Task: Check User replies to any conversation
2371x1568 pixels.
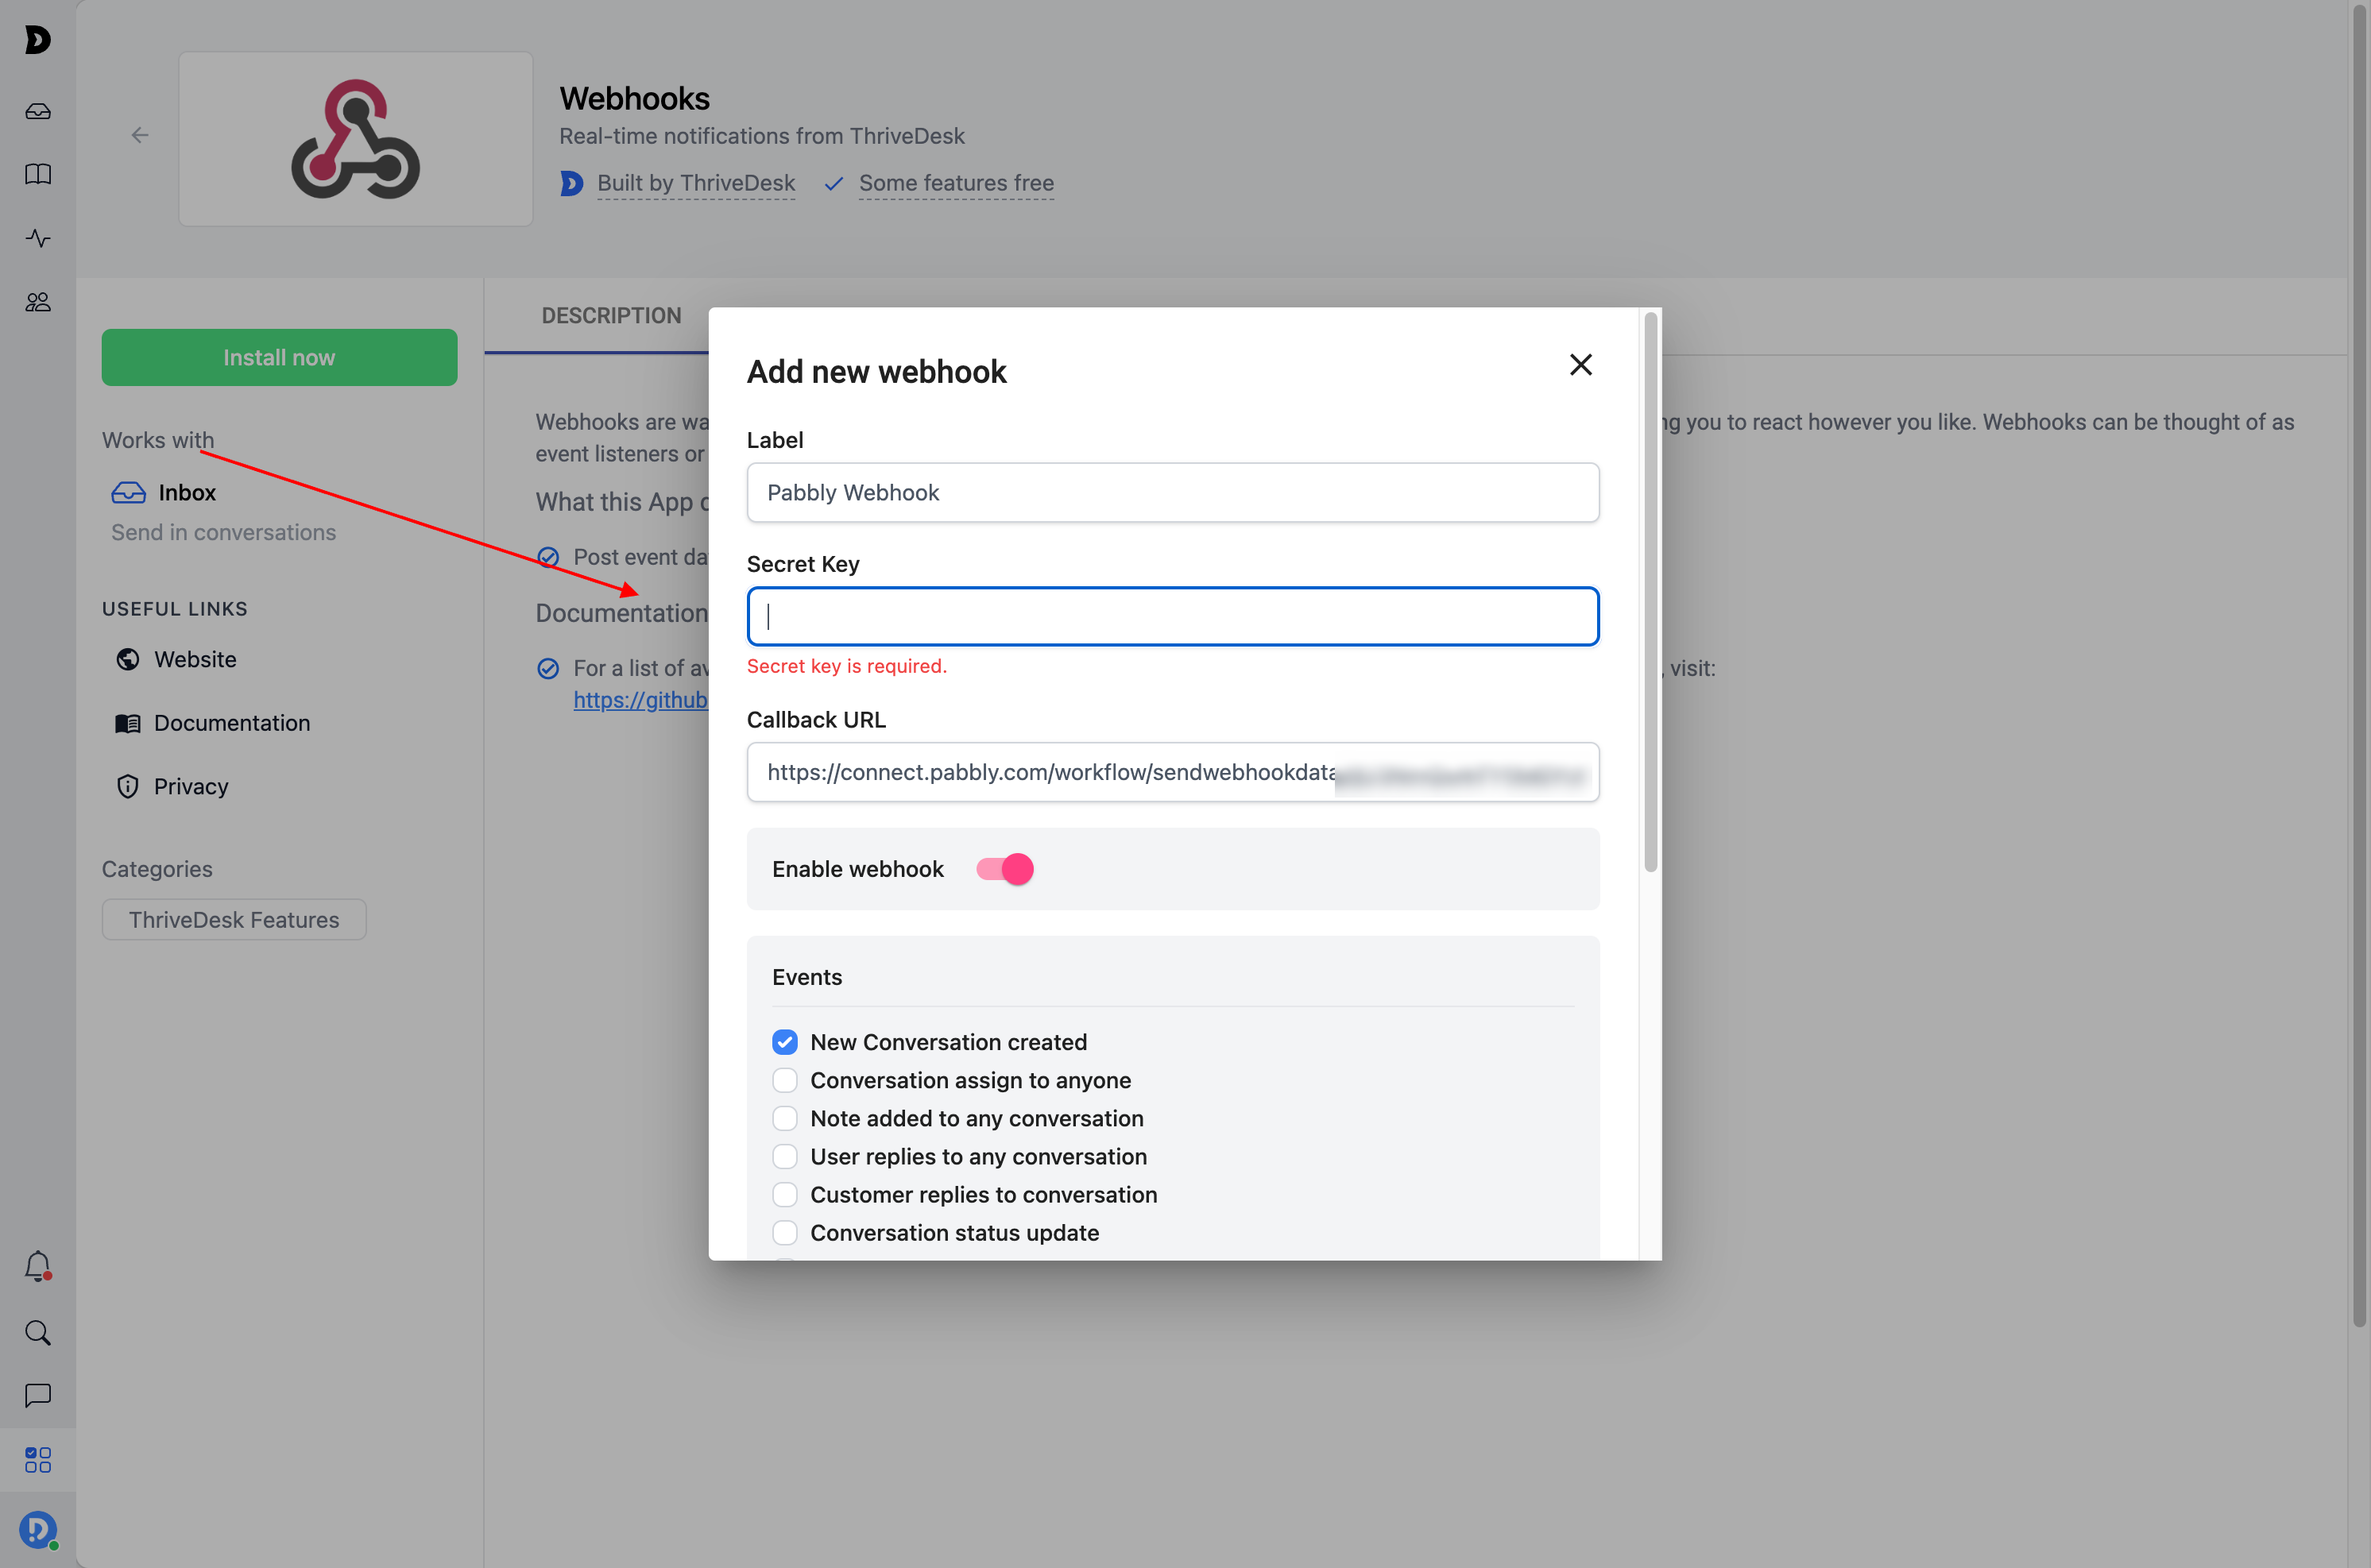Action: 785,1156
